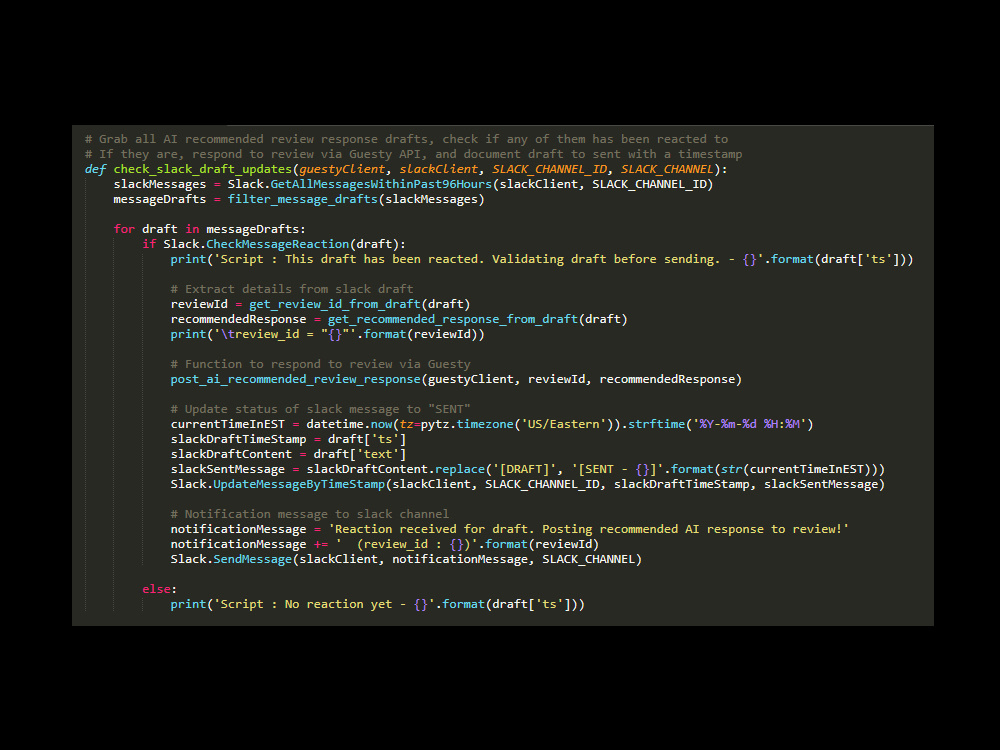Click 'Reaction received for draft' string
This screenshot has width=1000, height=750.
588,529
